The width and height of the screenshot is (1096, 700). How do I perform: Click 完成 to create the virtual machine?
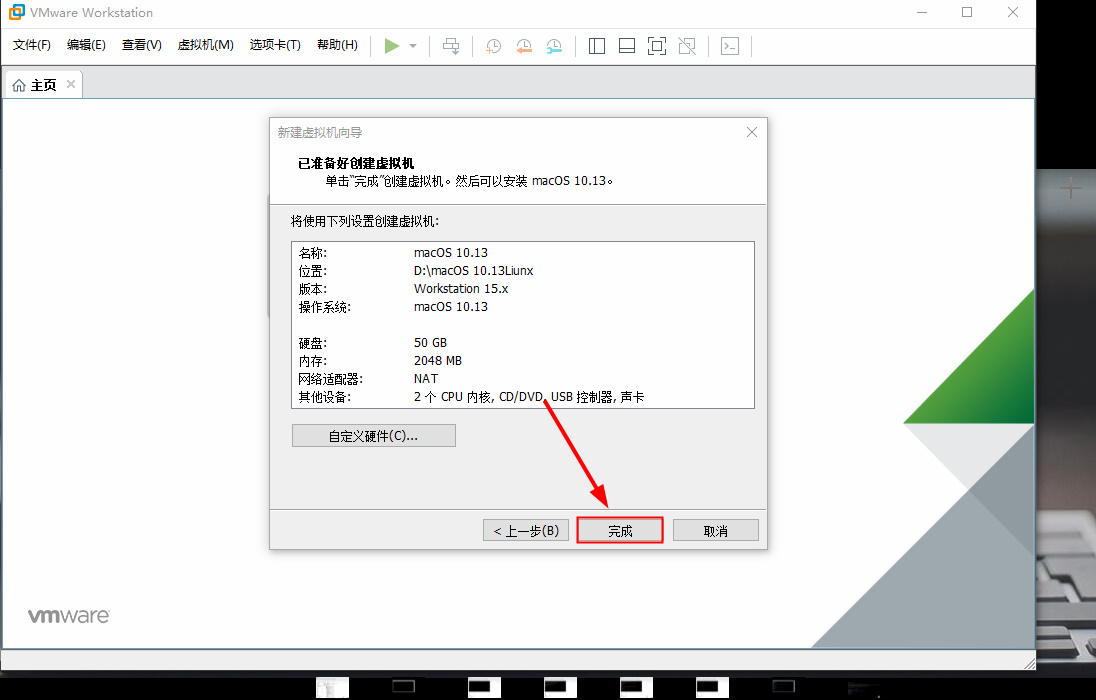(x=620, y=531)
